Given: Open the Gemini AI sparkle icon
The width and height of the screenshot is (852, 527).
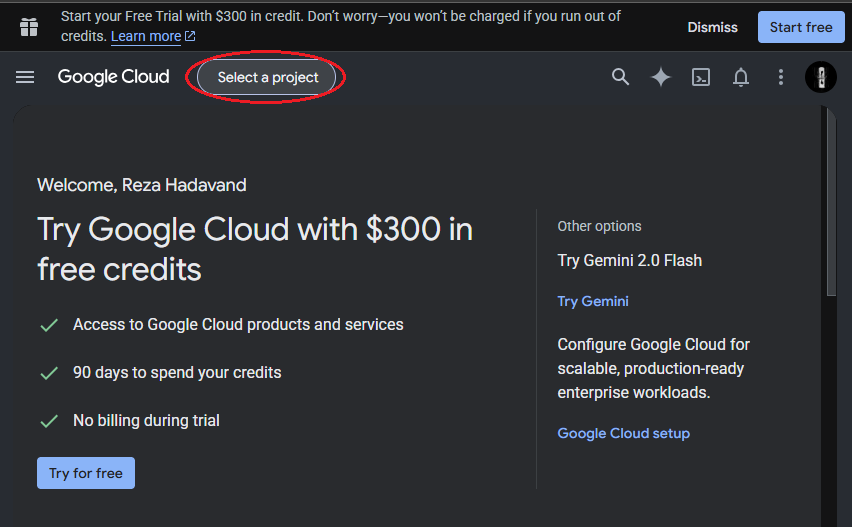Looking at the screenshot, I should (661, 77).
